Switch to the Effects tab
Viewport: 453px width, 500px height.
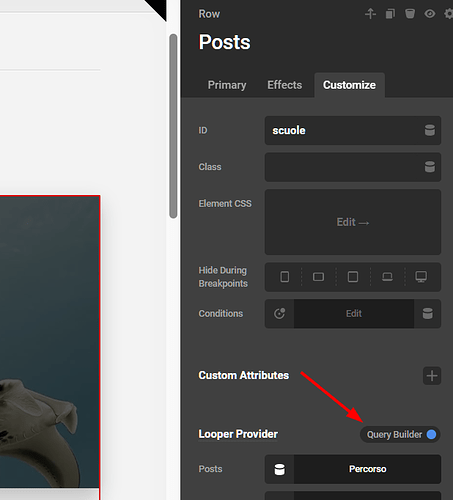[285, 85]
